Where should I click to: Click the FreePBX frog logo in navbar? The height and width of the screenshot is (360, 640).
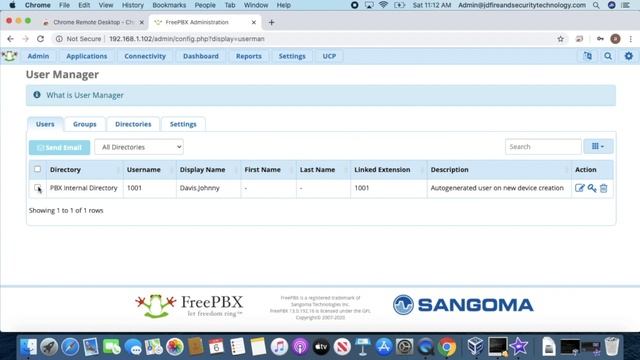pos(9,56)
